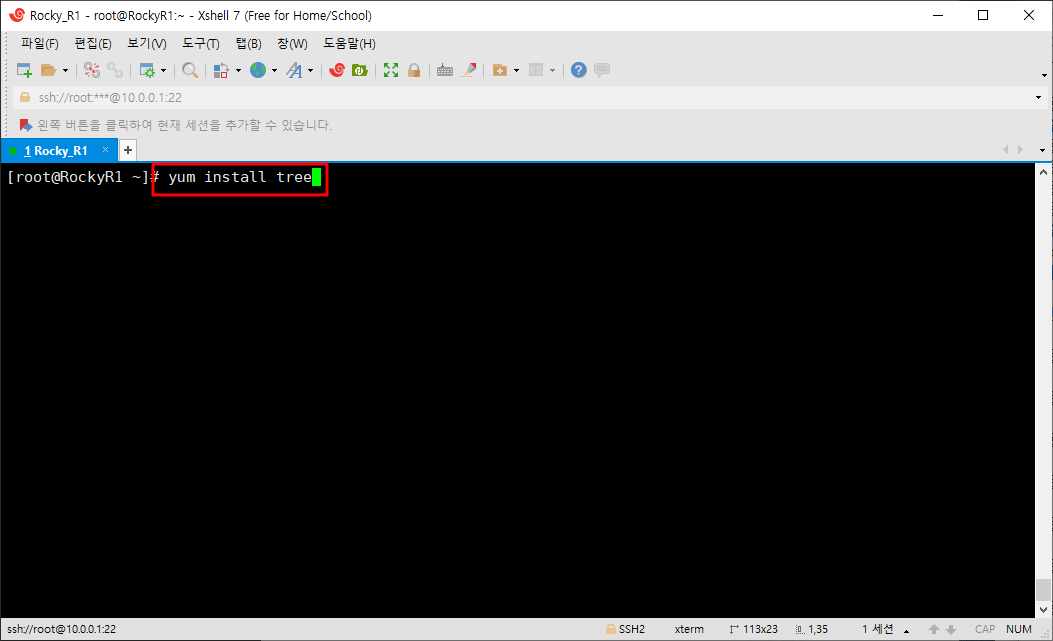Expand the folder plus icon dropdown arrow
This screenshot has width=1053, height=641.
[516, 71]
